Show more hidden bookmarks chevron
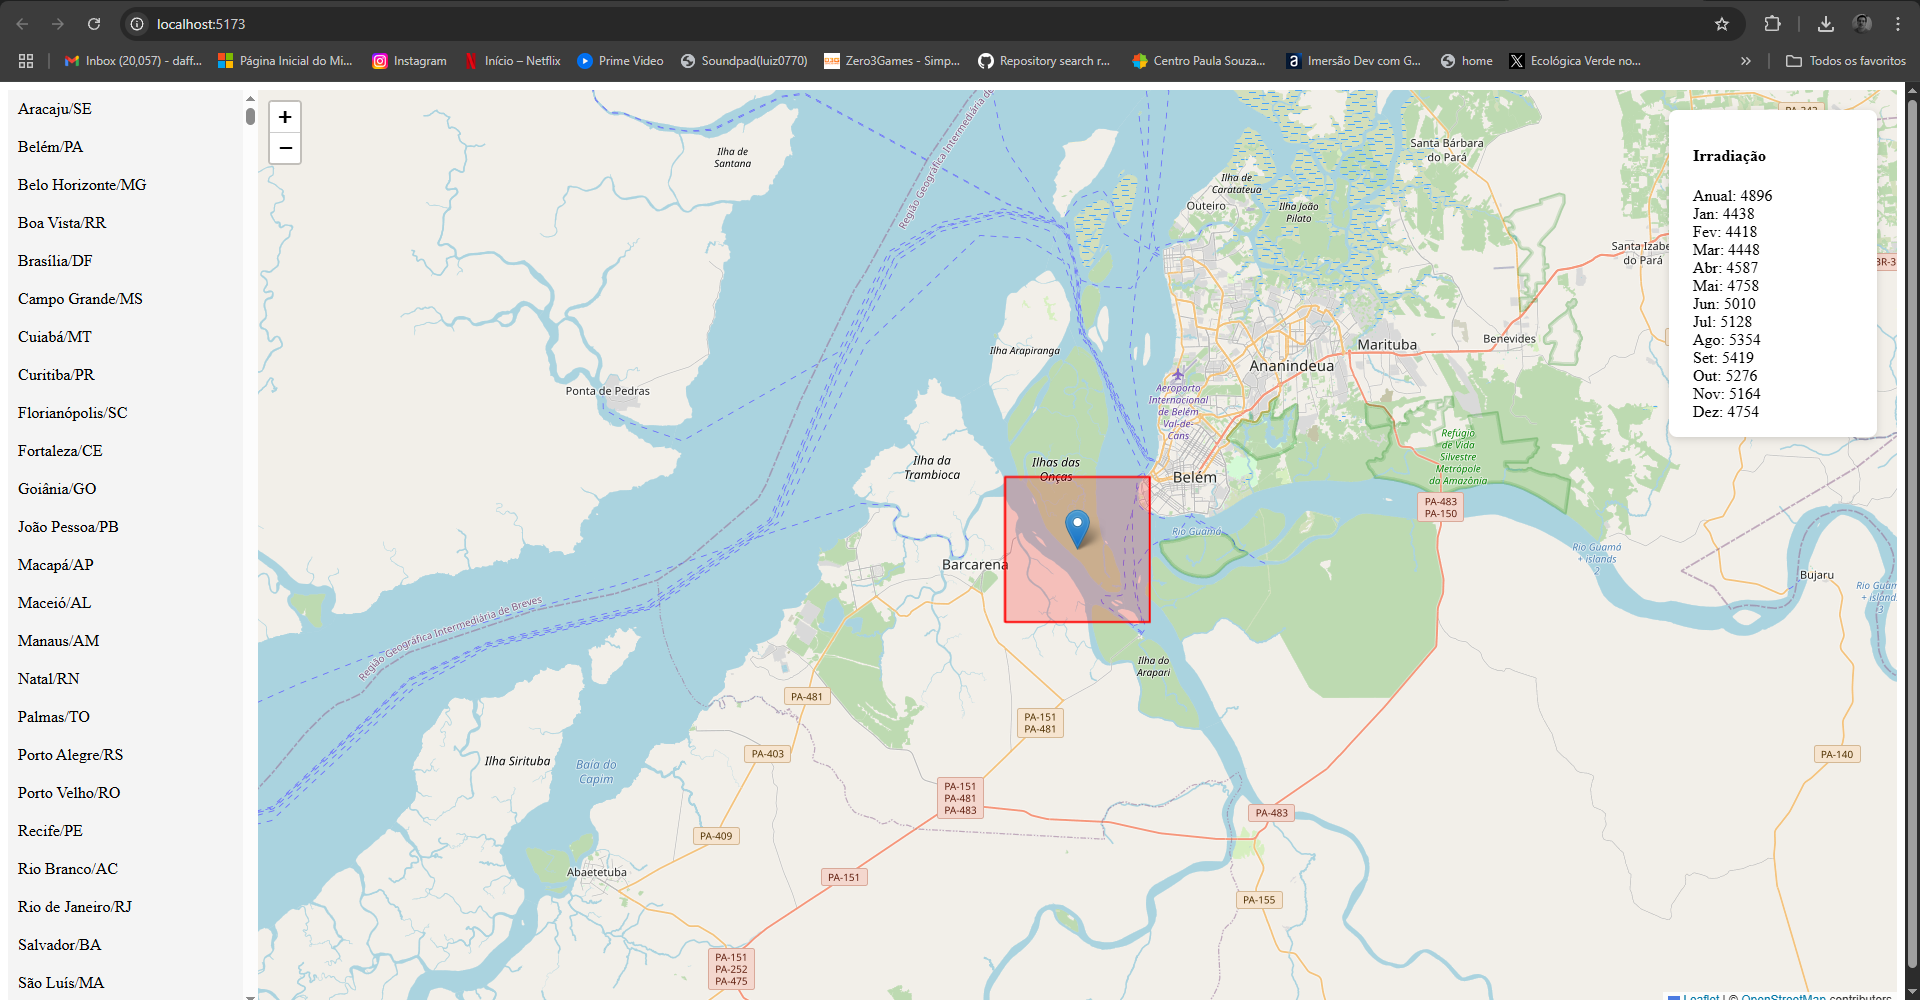This screenshot has height=1000, width=1920. click(x=1746, y=61)
